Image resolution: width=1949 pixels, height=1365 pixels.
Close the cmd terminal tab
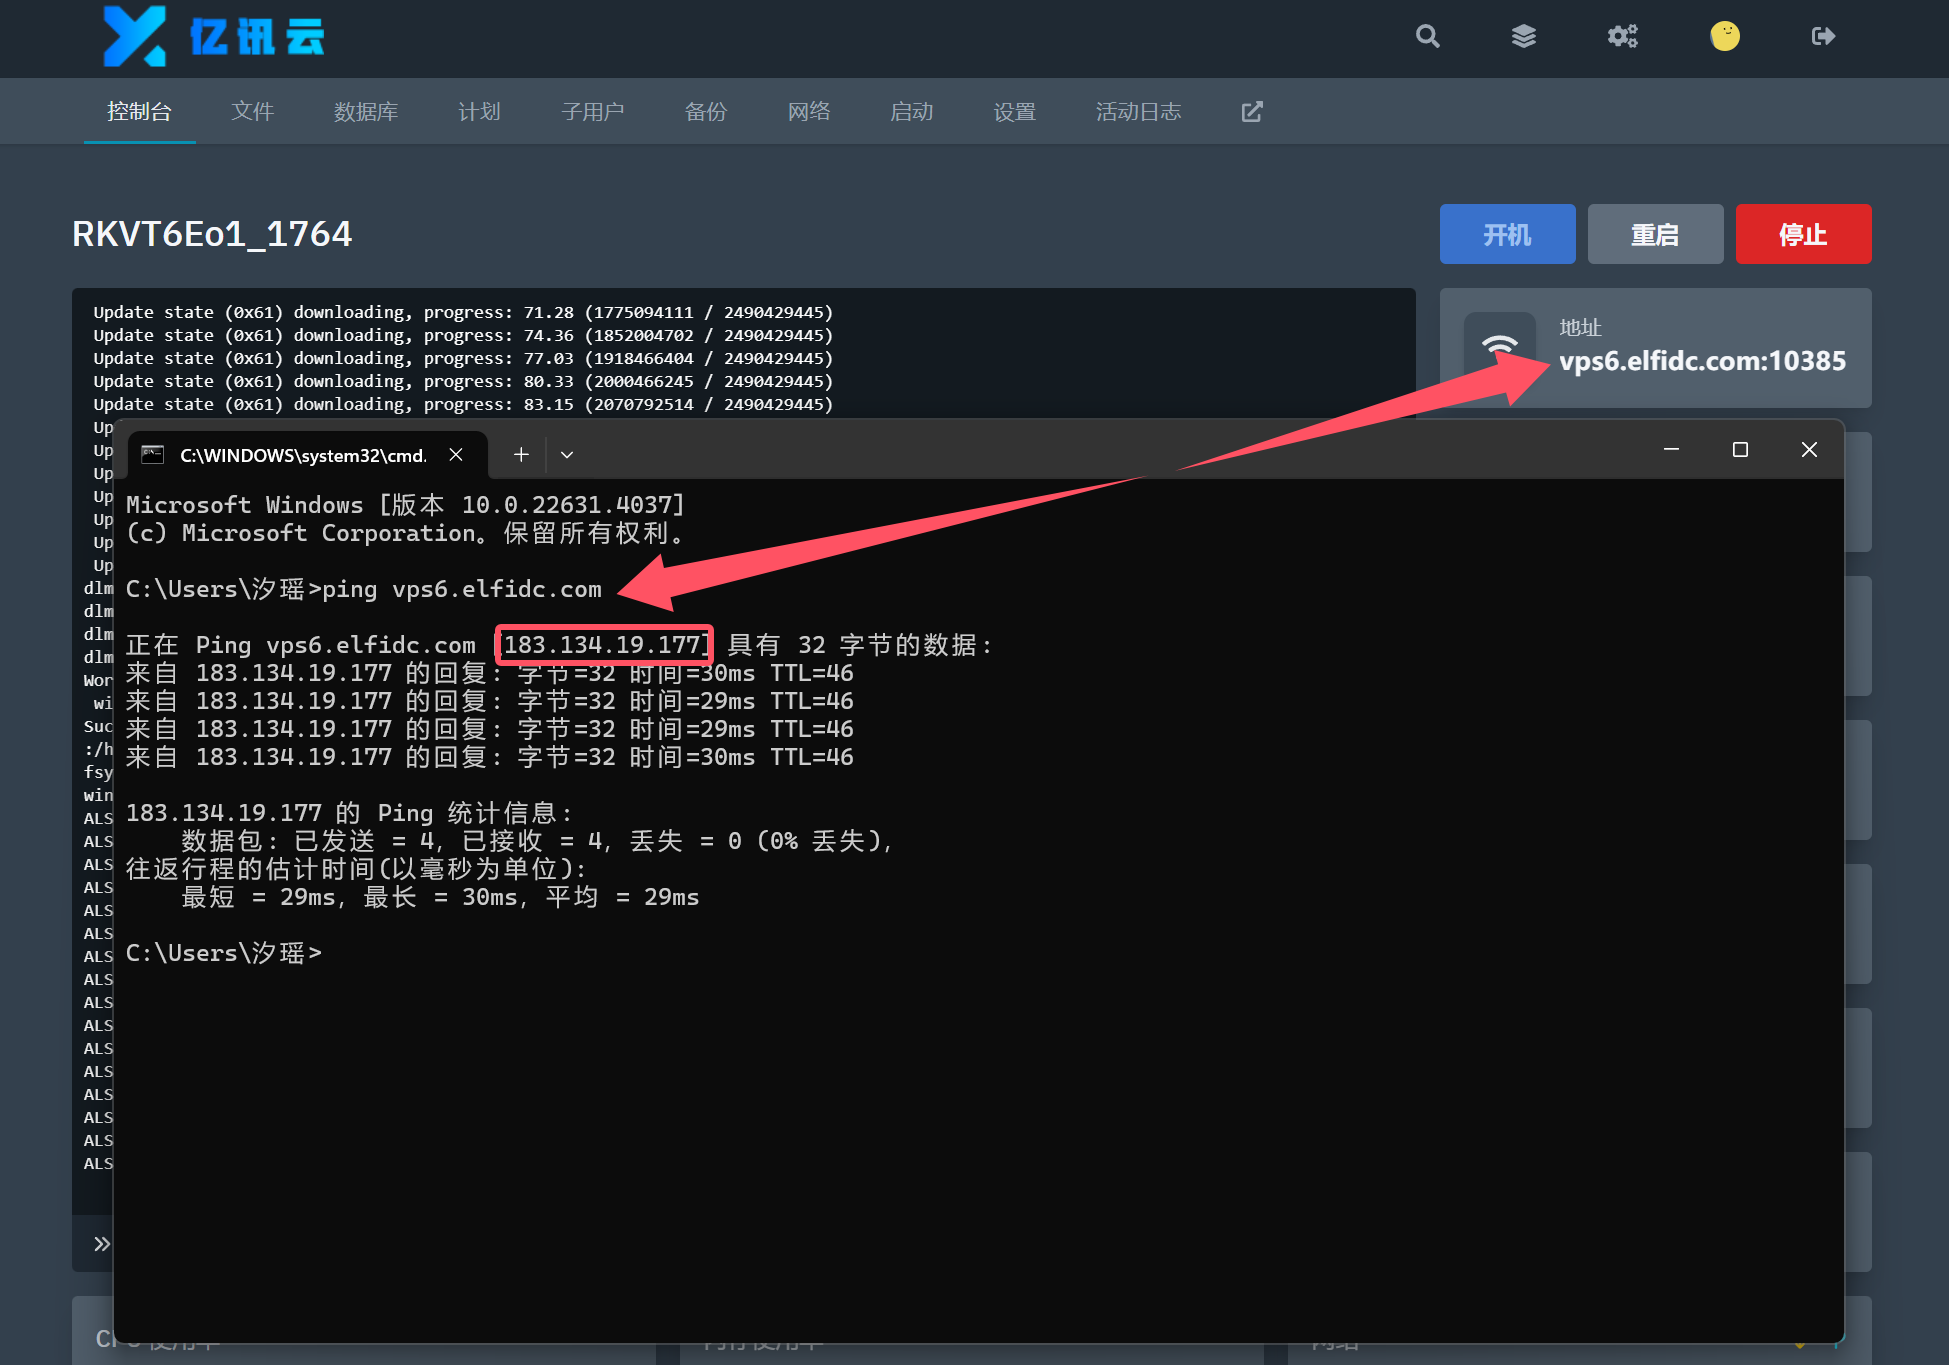456,455
